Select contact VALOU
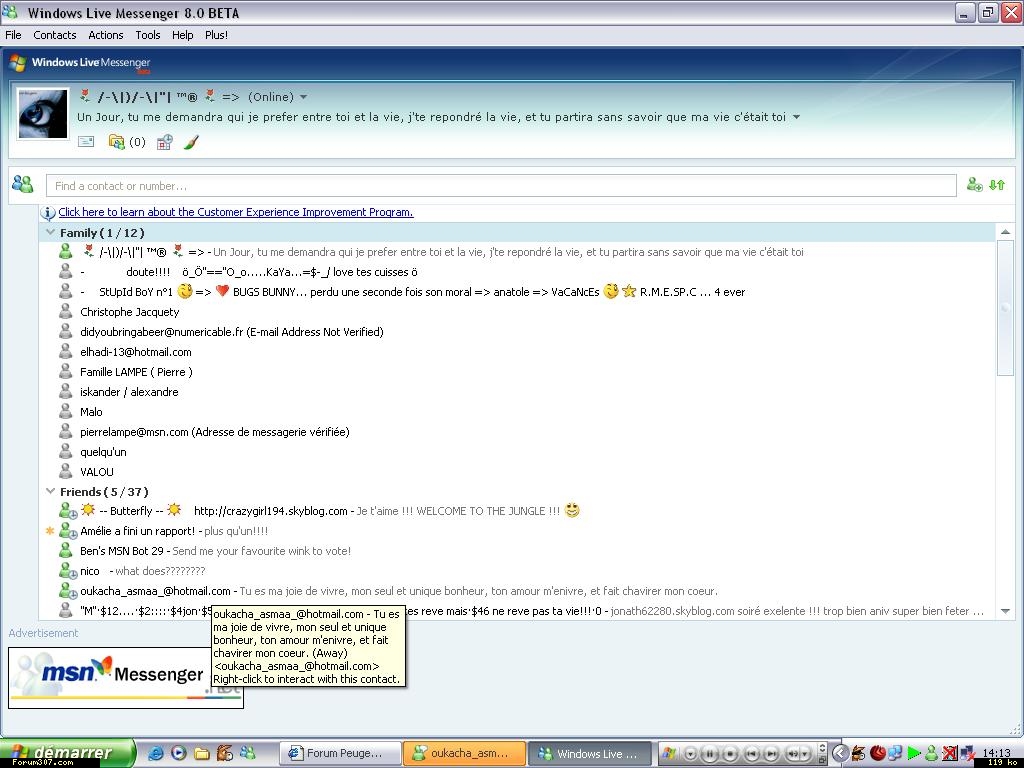This screenshot has height=768, width=1024. coord(97,472)
